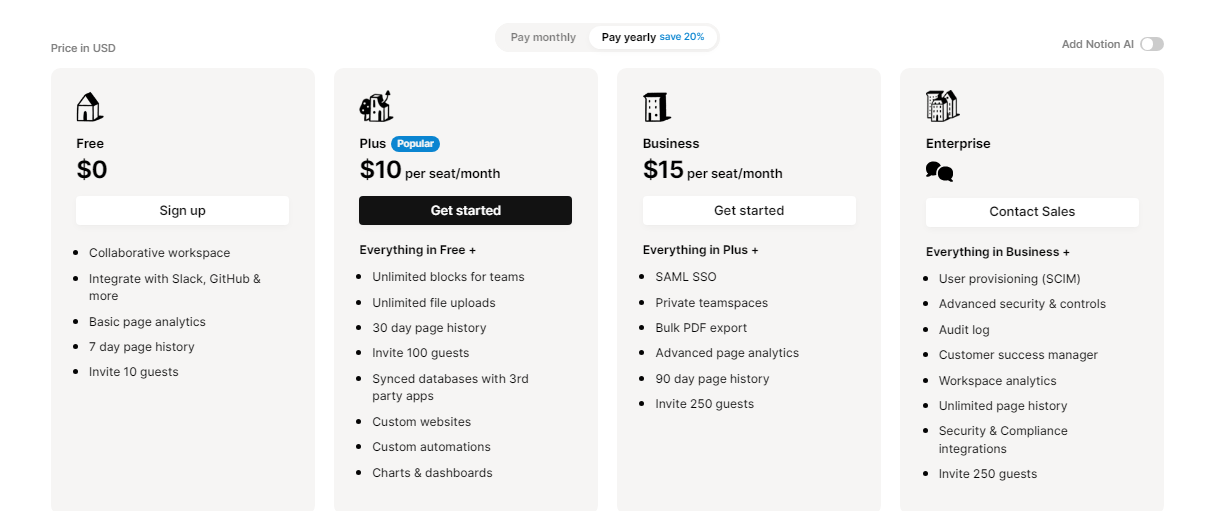The width and height of the screenshot is (1206, 511).
Task: Click the SAML SSO feature item
Action: point(686,277)
